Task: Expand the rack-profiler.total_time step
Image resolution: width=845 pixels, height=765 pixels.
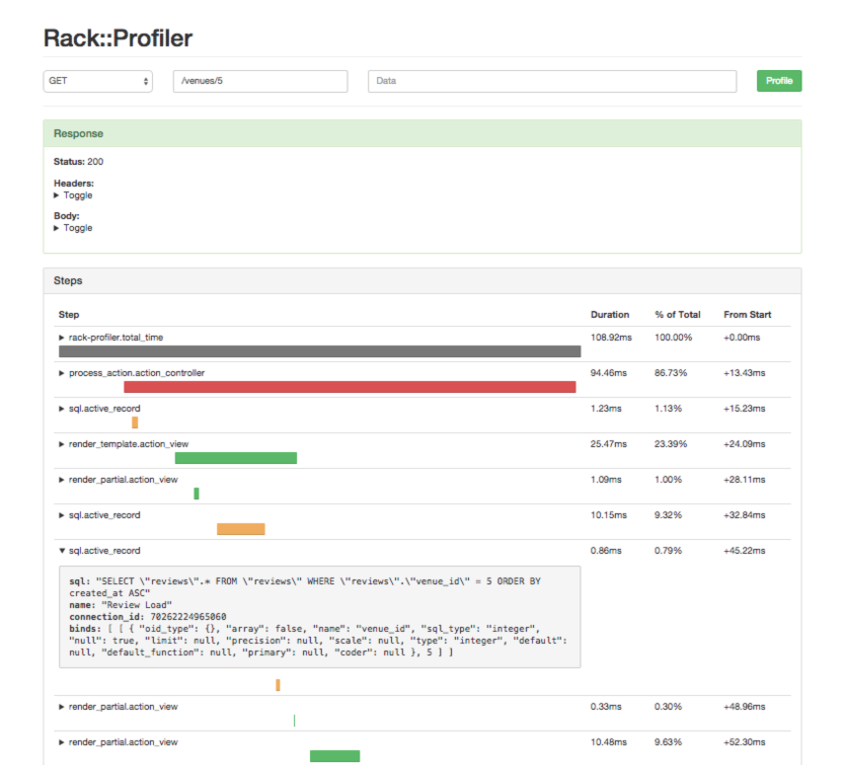Action: pyautogui.click(x=111, y=337)
